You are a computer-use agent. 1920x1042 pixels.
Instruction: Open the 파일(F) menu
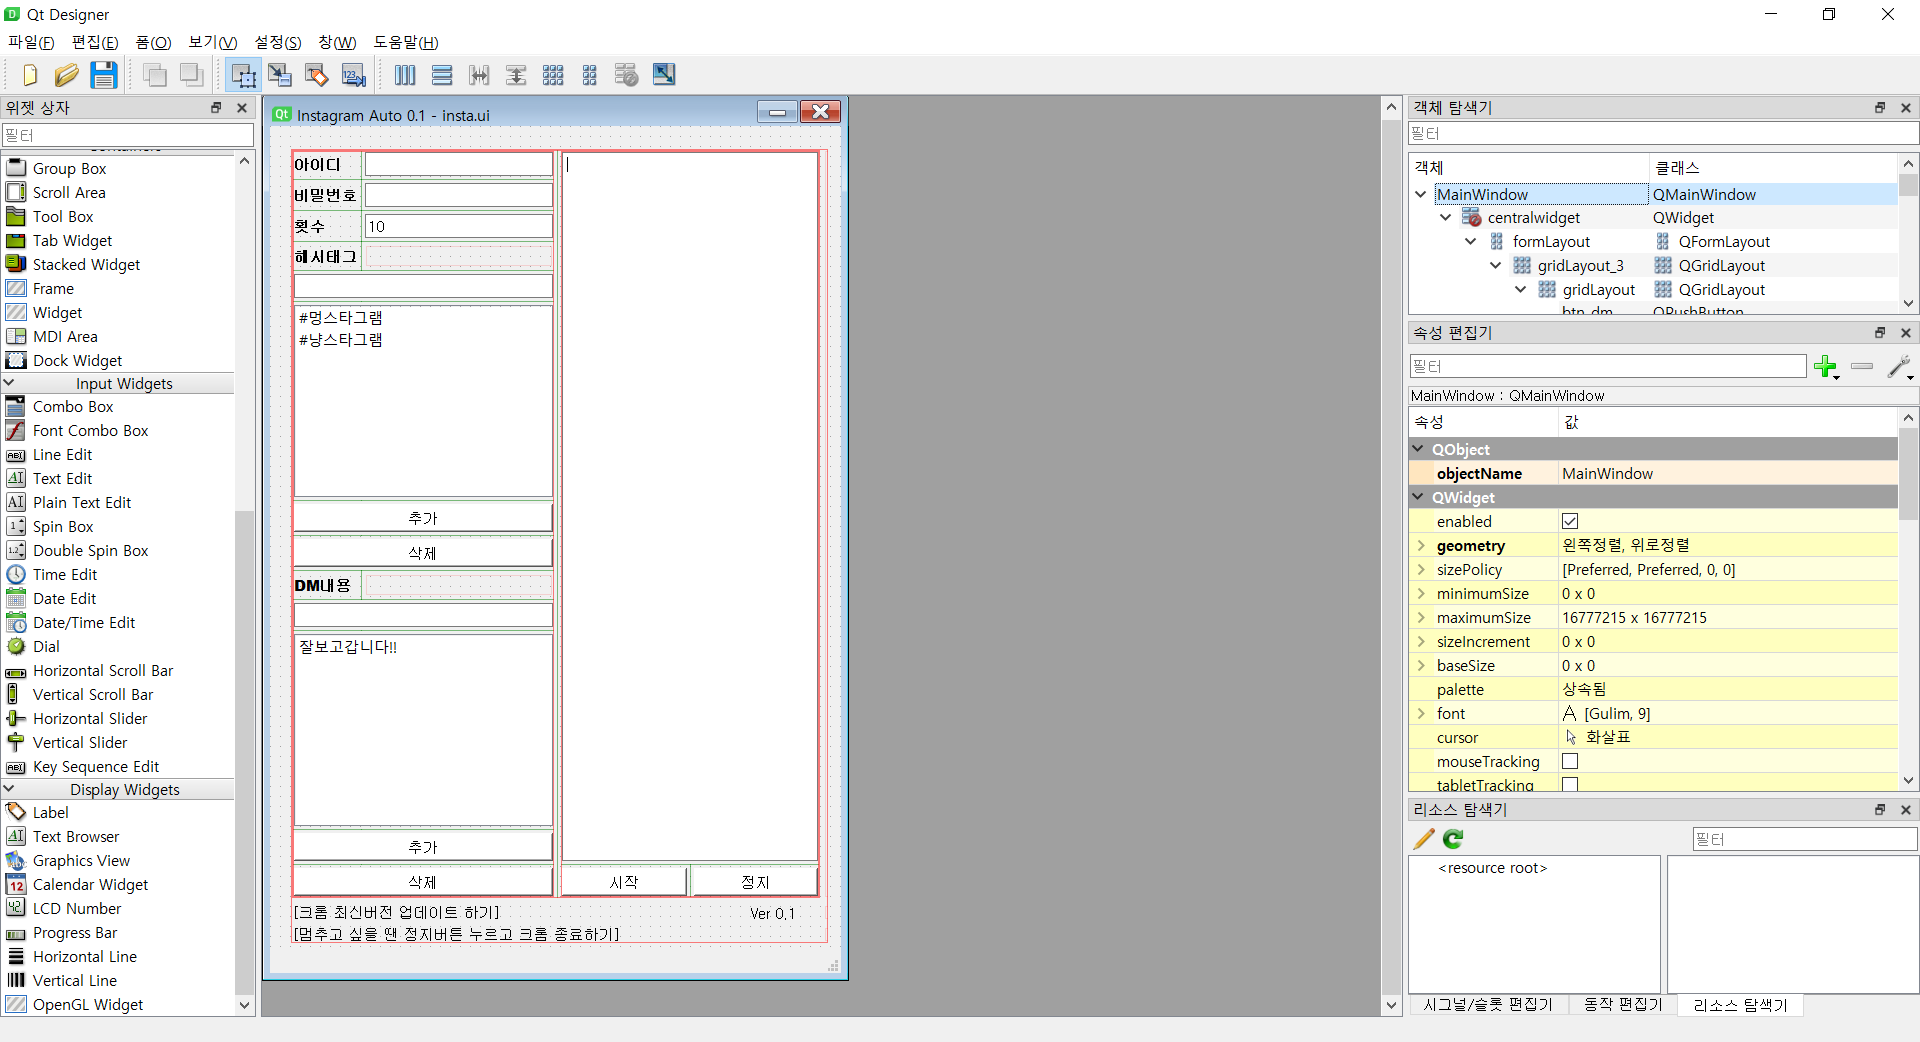pos(31,42)
